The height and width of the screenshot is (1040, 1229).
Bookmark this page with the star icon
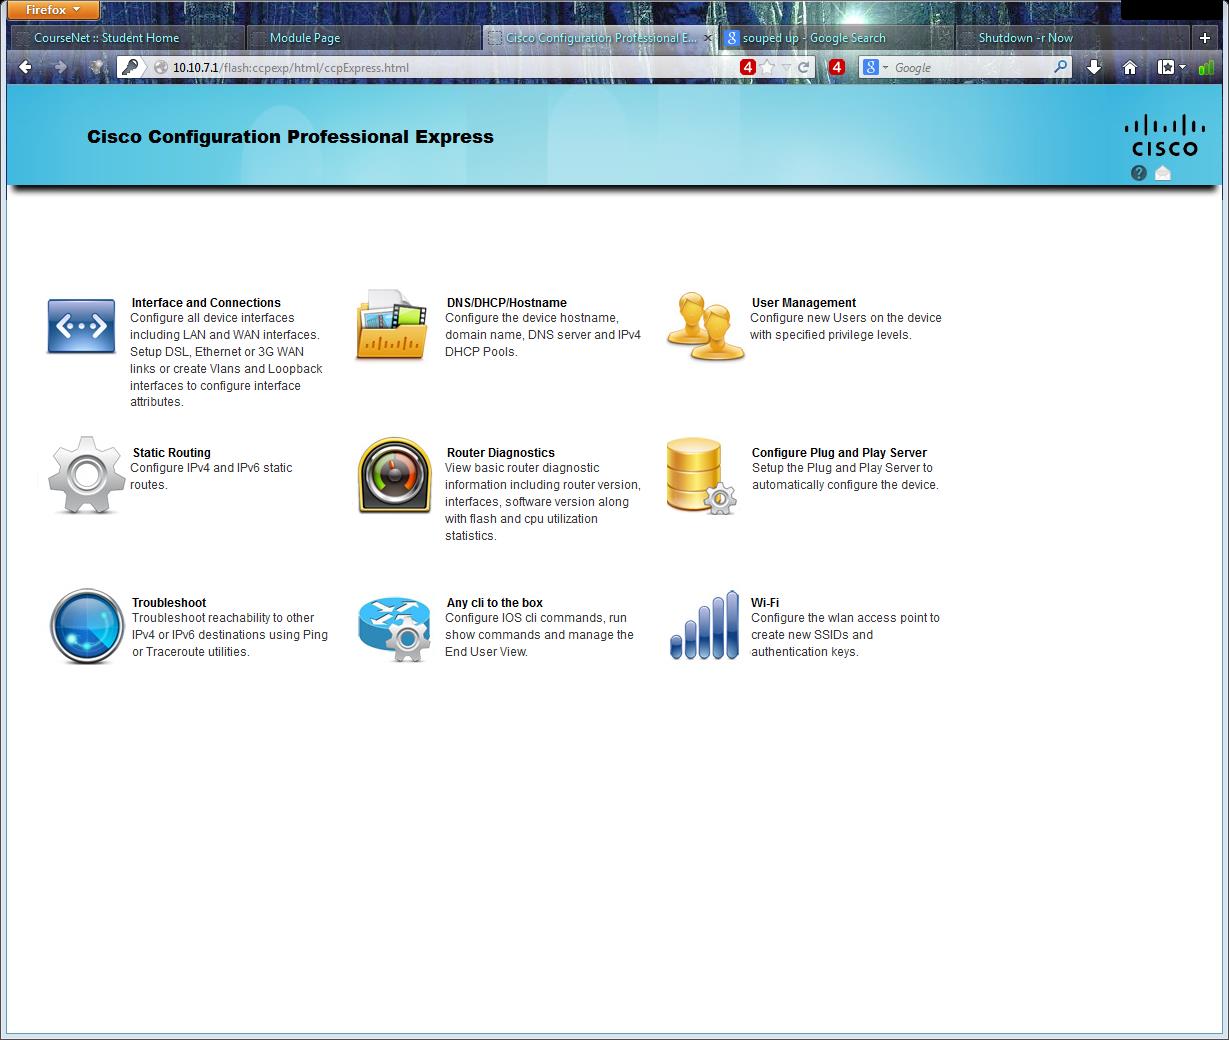pyautogui.click(x=767, y=67)
